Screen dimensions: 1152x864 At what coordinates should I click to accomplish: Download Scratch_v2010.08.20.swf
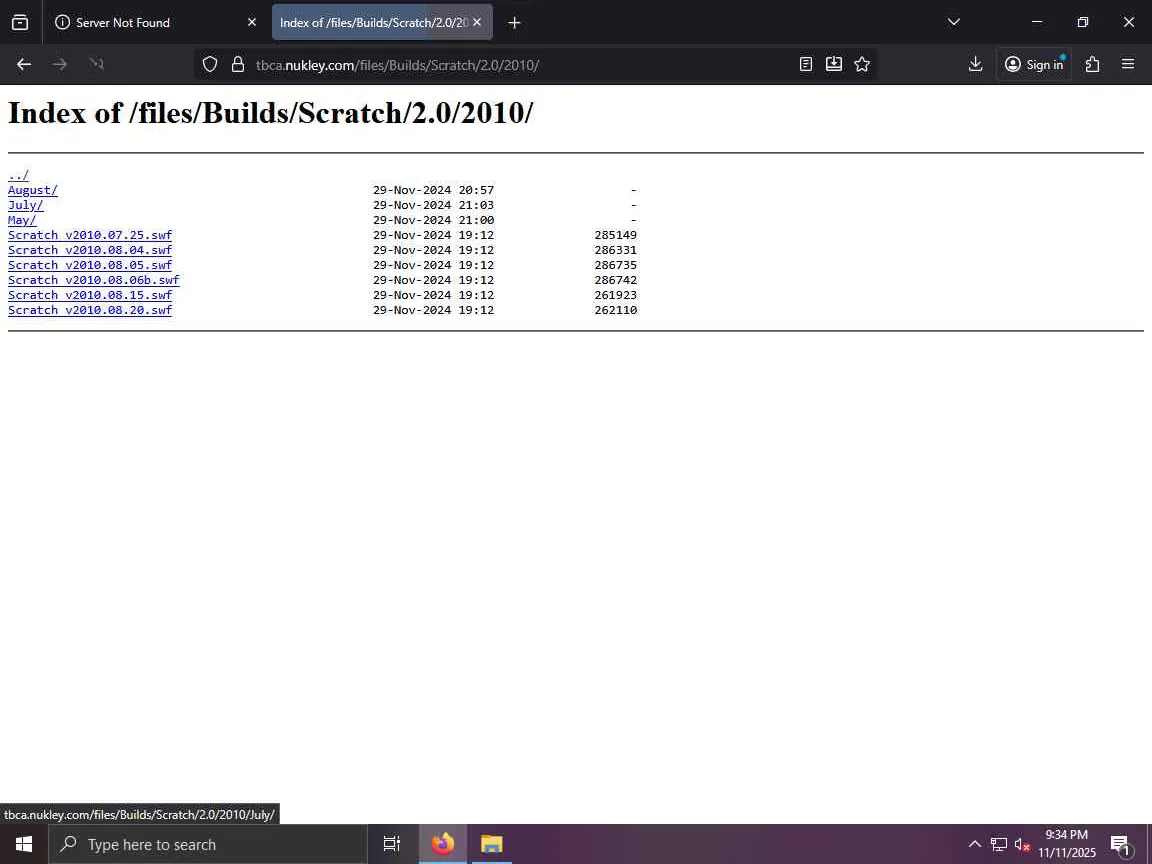click(90, 310)
